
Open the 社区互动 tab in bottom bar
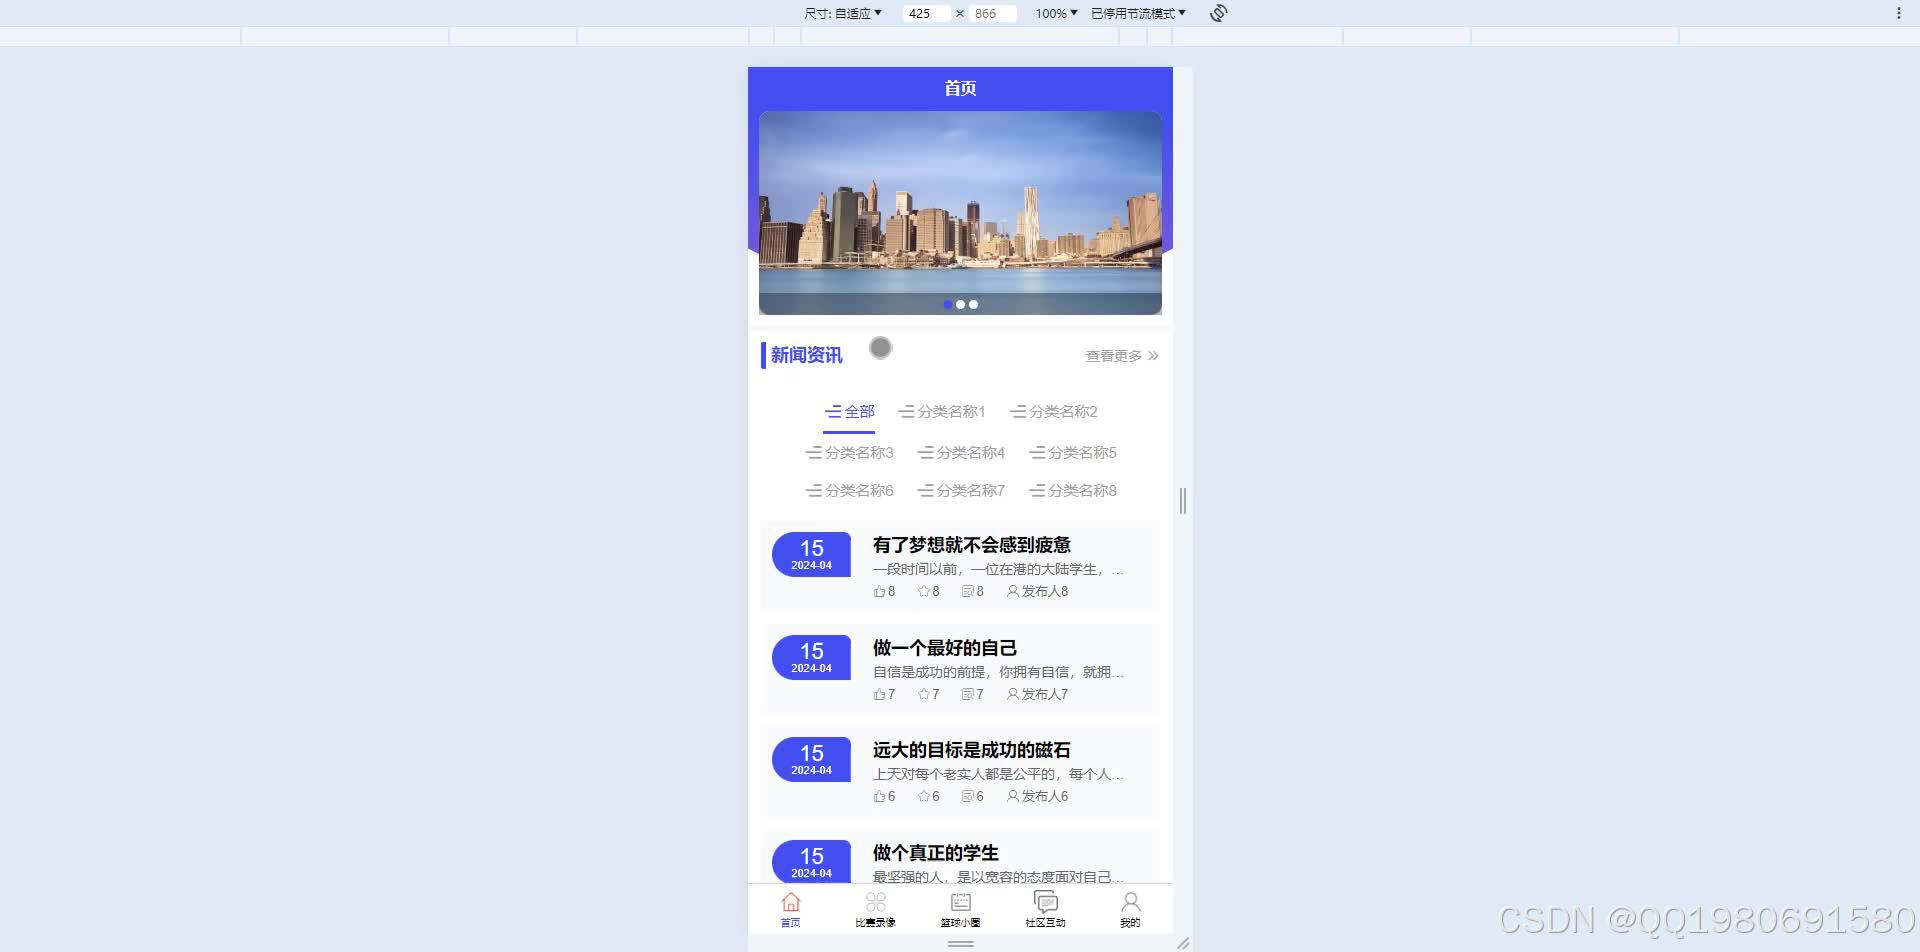(x=1045, y=909)
